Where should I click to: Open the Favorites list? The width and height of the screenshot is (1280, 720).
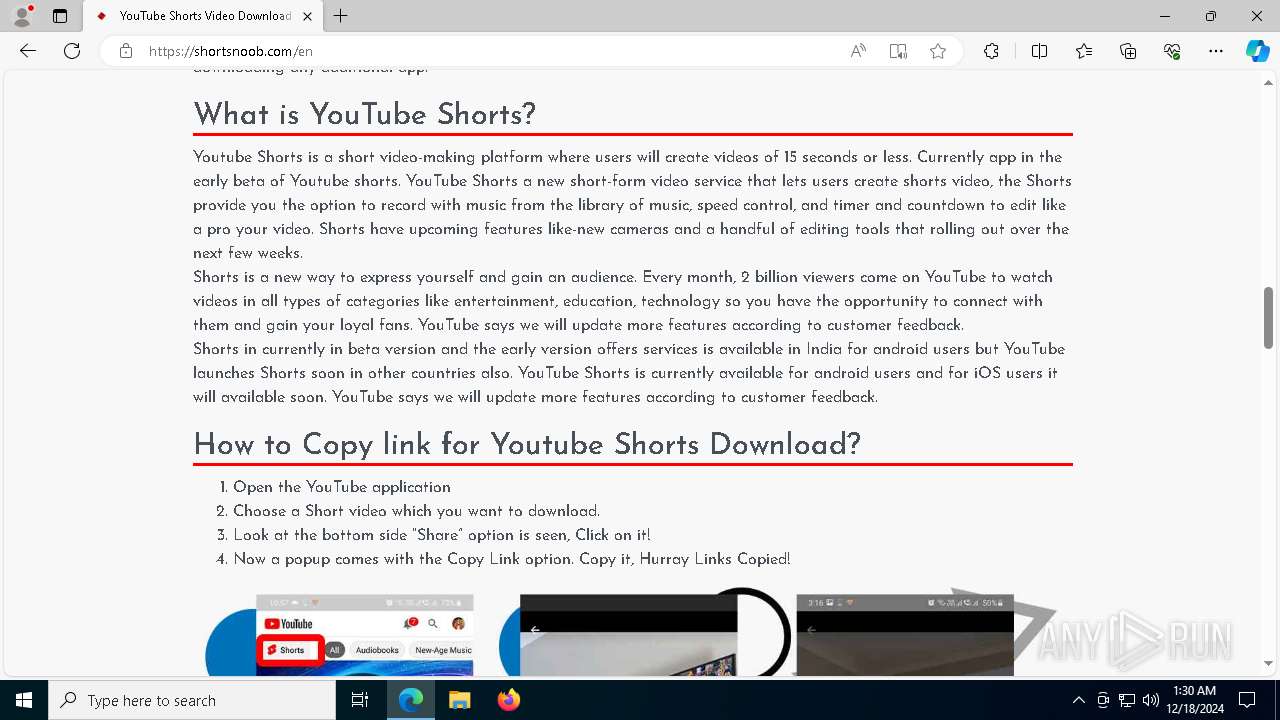1084,51
